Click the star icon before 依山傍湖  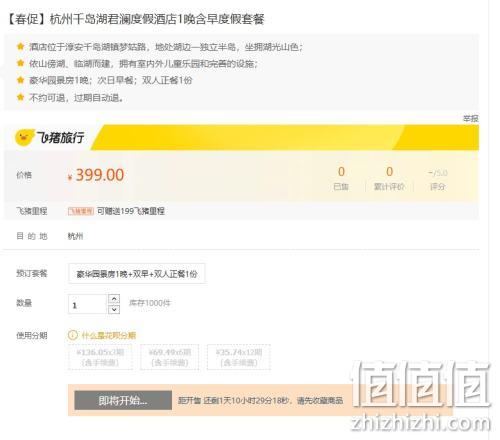[20, 63]
